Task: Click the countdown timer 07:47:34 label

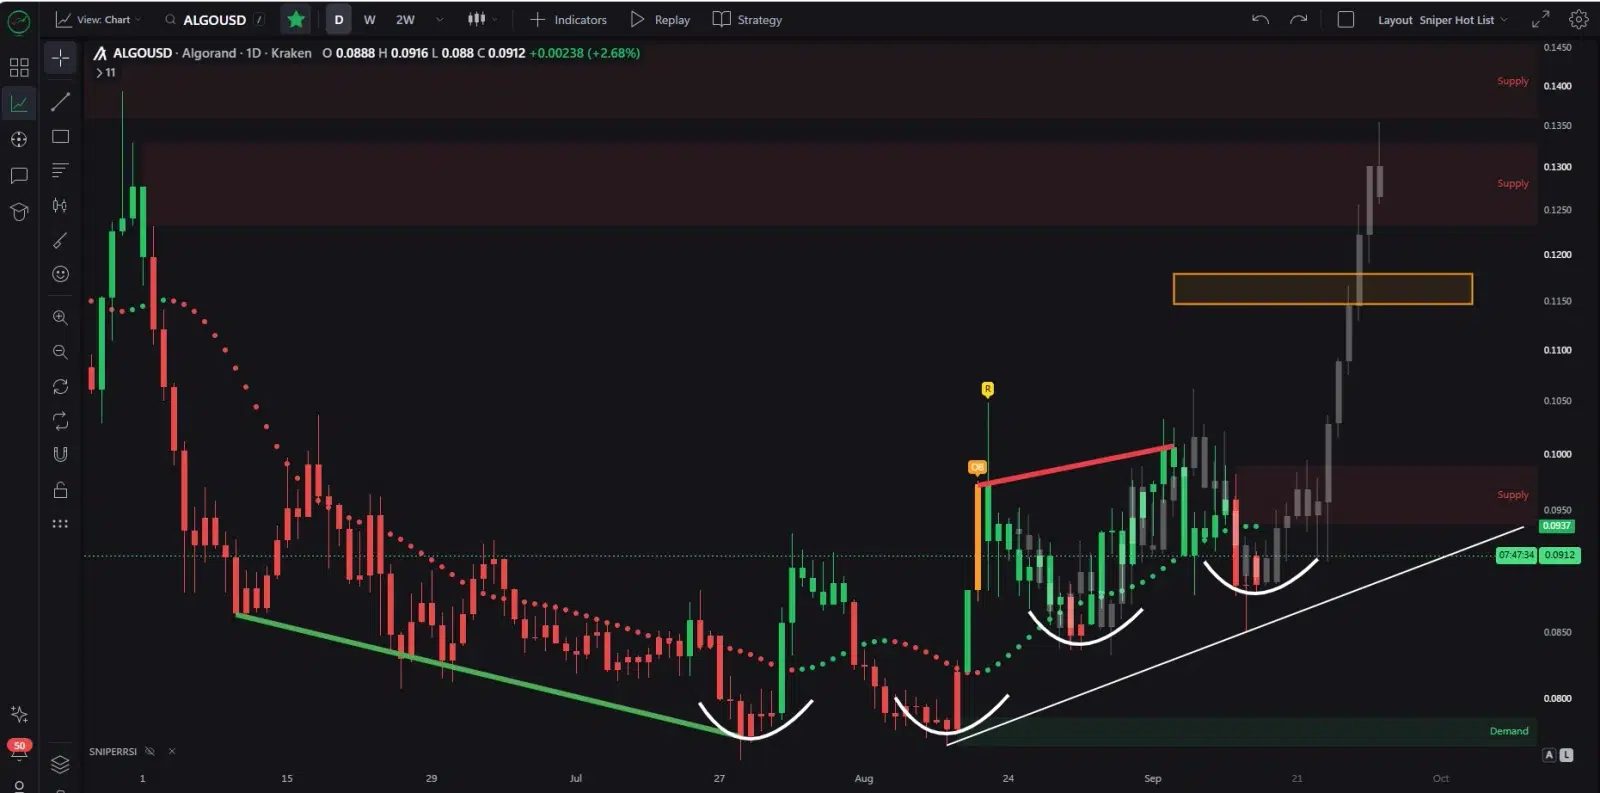Action: click(1516, 555)
